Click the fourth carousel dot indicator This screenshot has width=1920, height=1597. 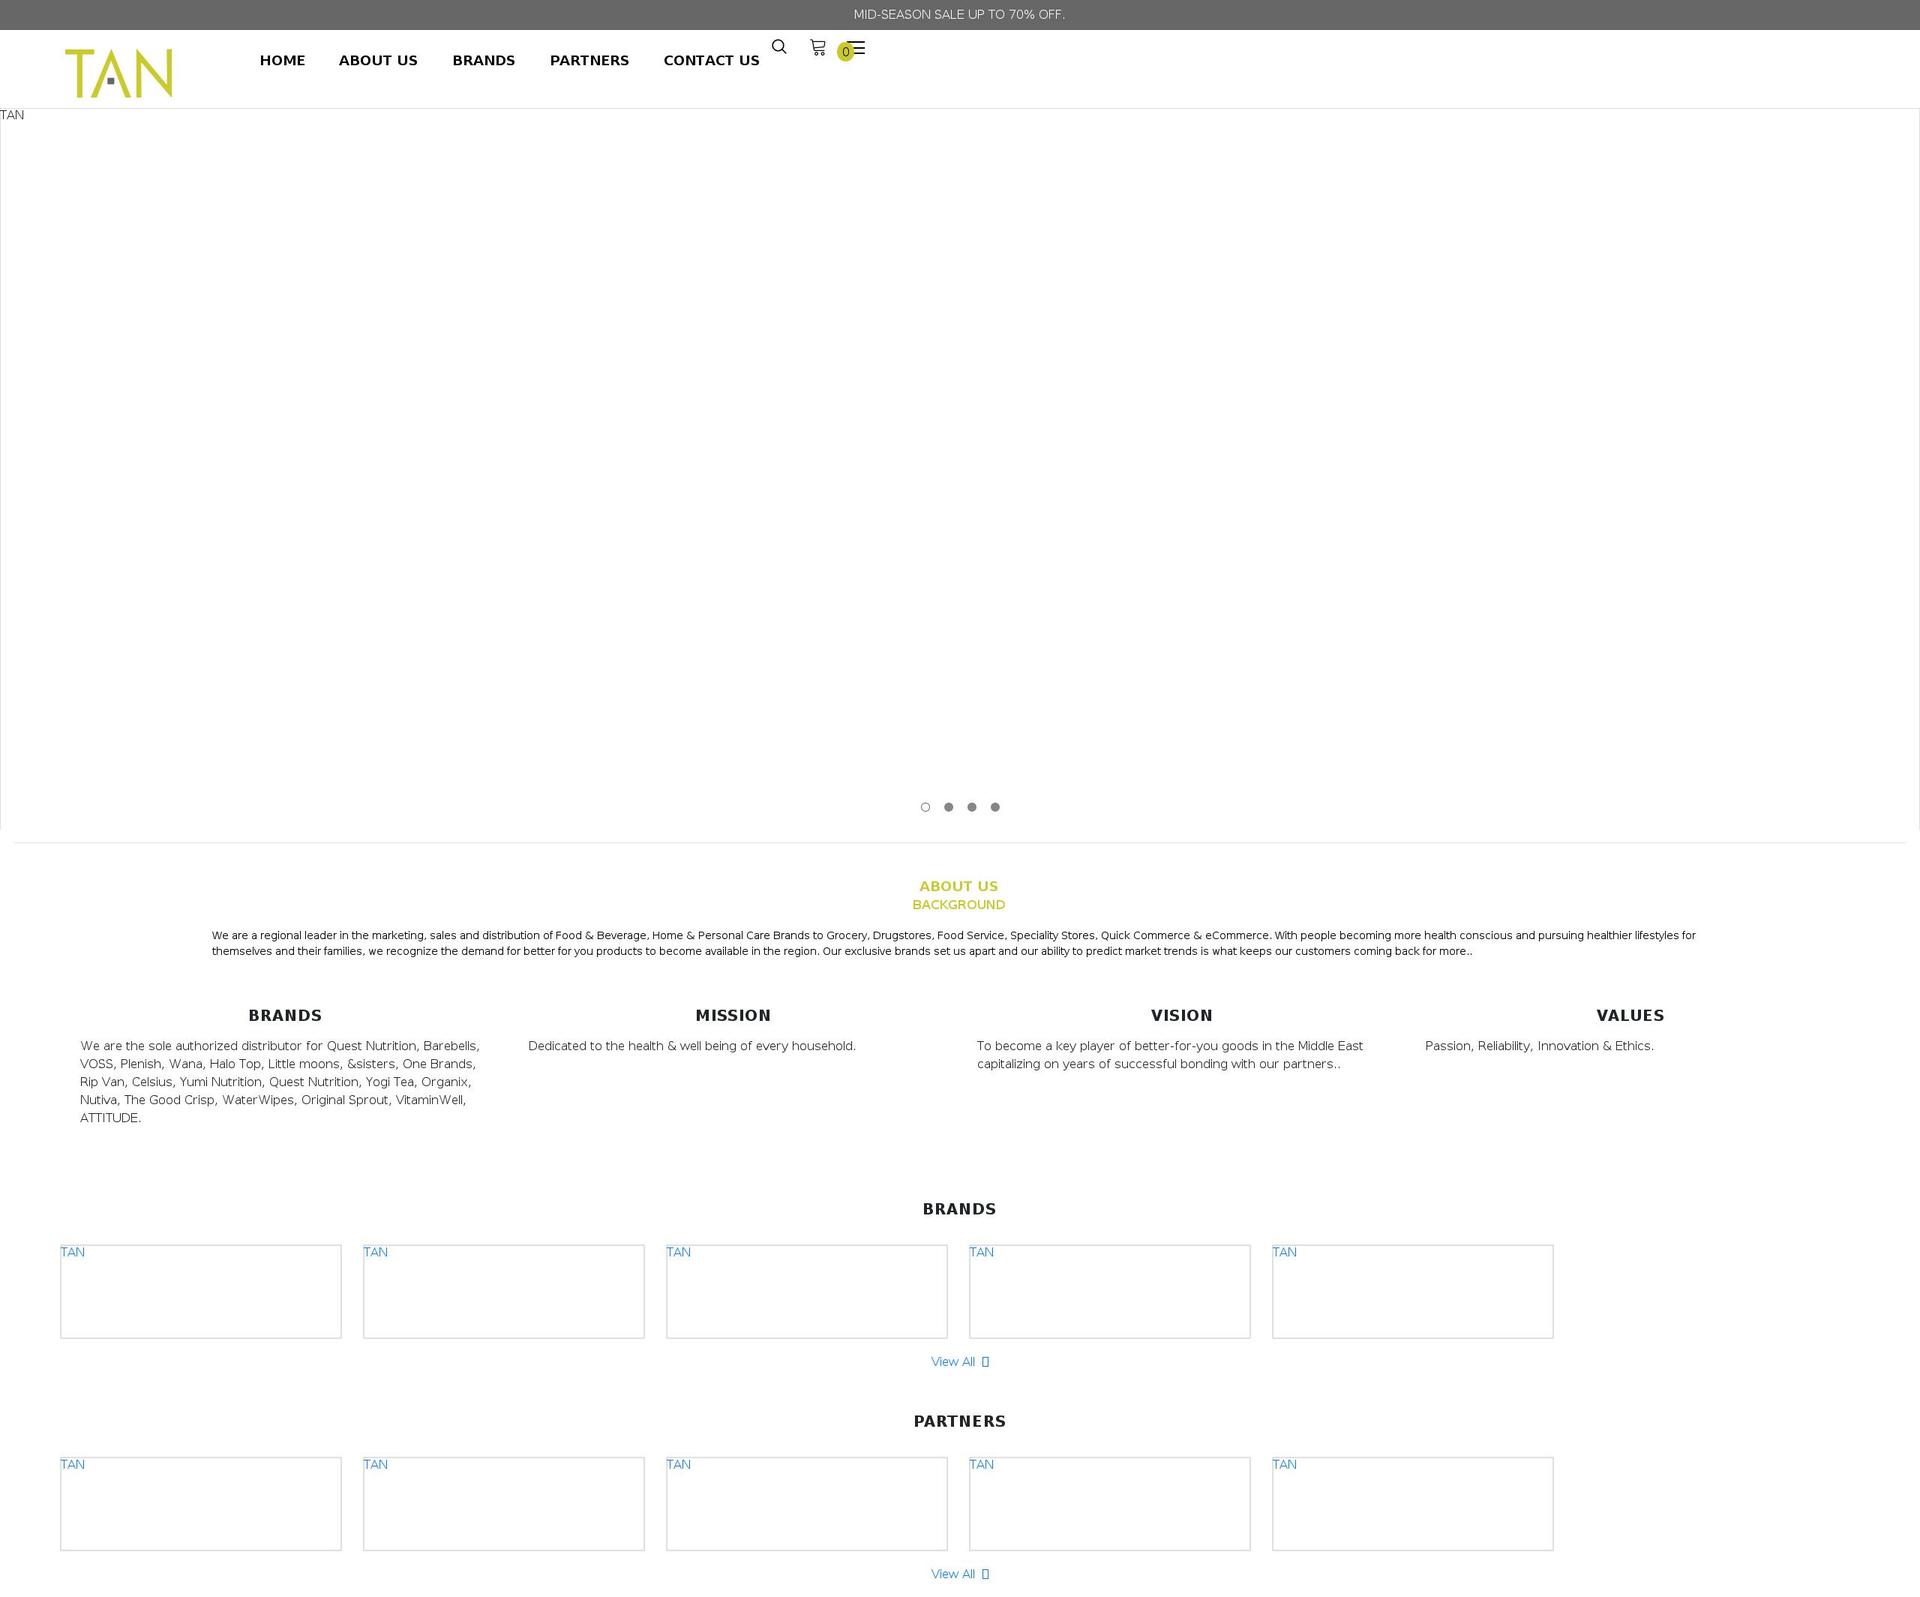(x=993, y=806)
